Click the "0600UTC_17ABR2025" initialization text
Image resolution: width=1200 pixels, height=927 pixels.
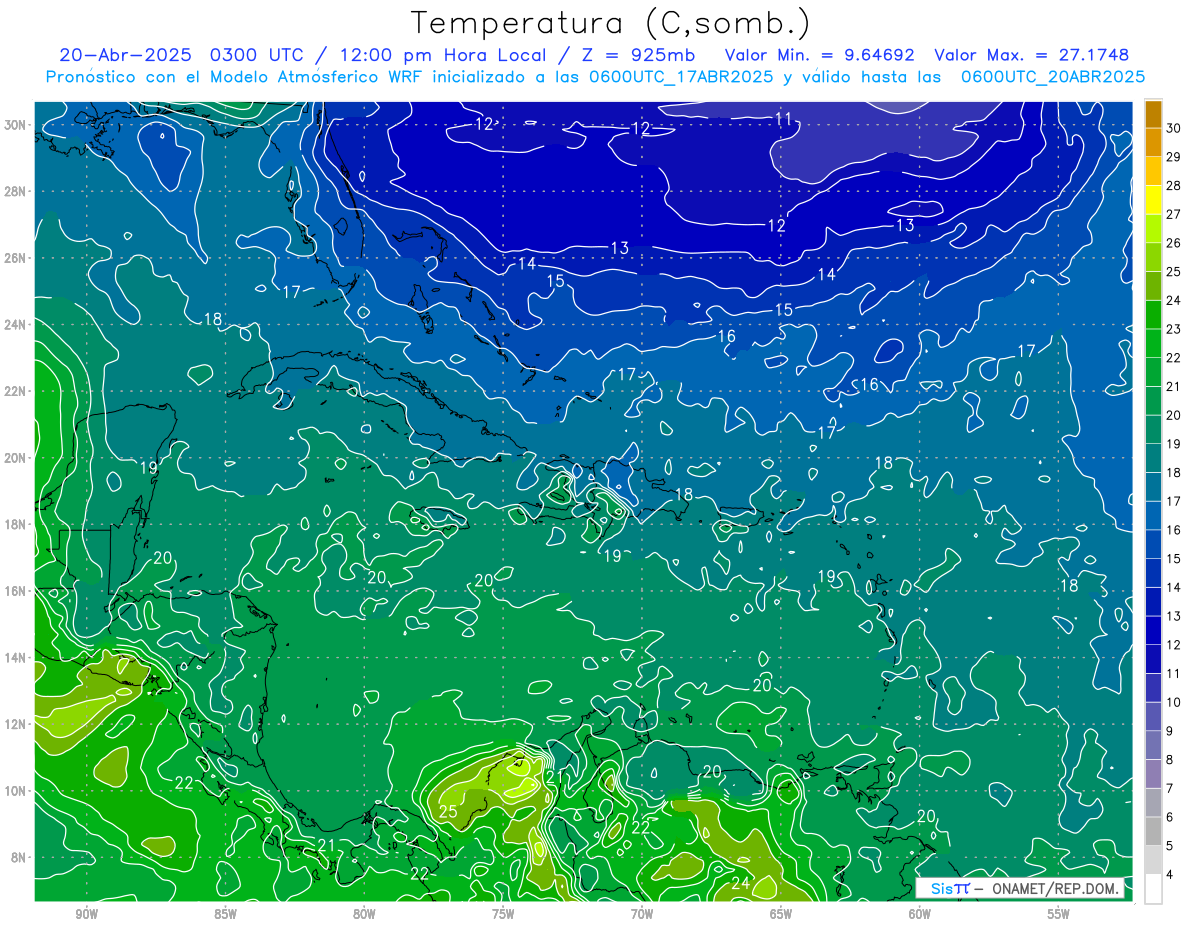click(x=679, y=76)
